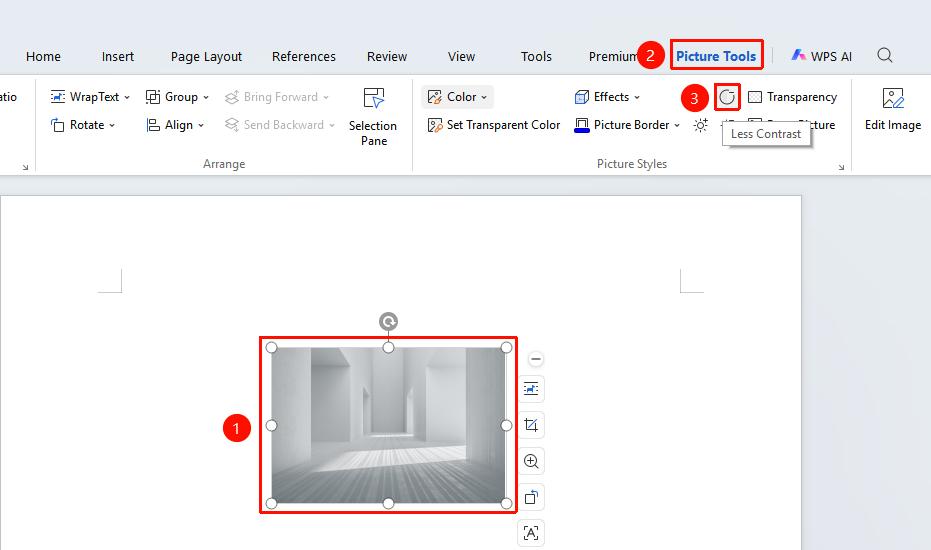Click the floating layout options icon
This screenshot has width=931, height=550.
[x=531, y=389]
